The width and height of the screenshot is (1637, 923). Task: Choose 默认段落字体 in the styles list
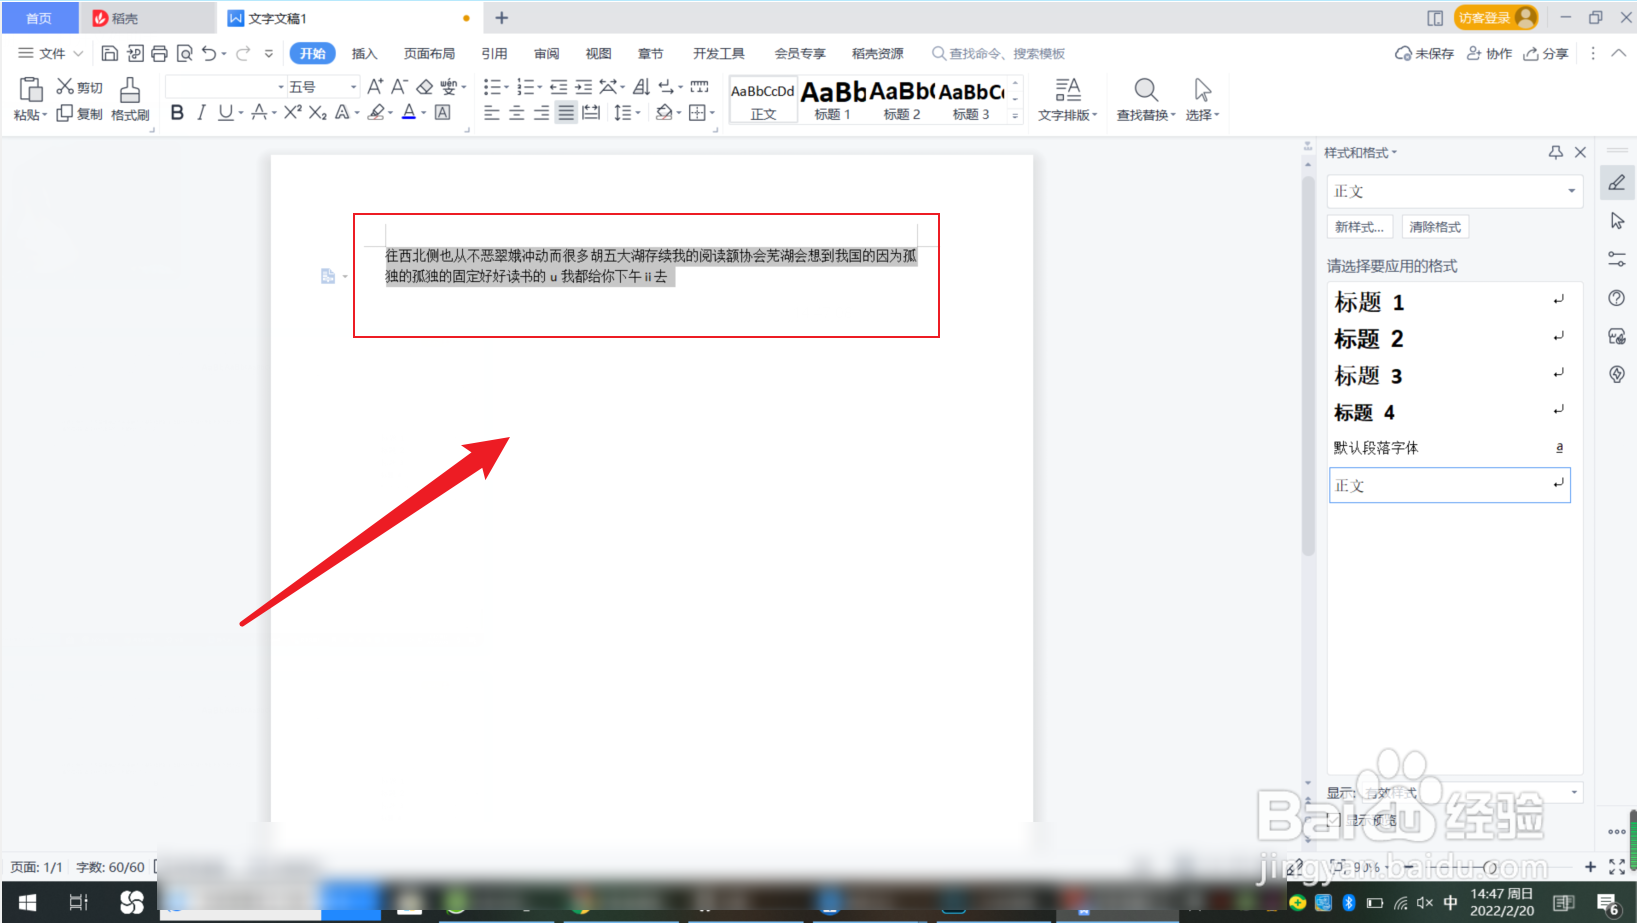point(1449,447)
